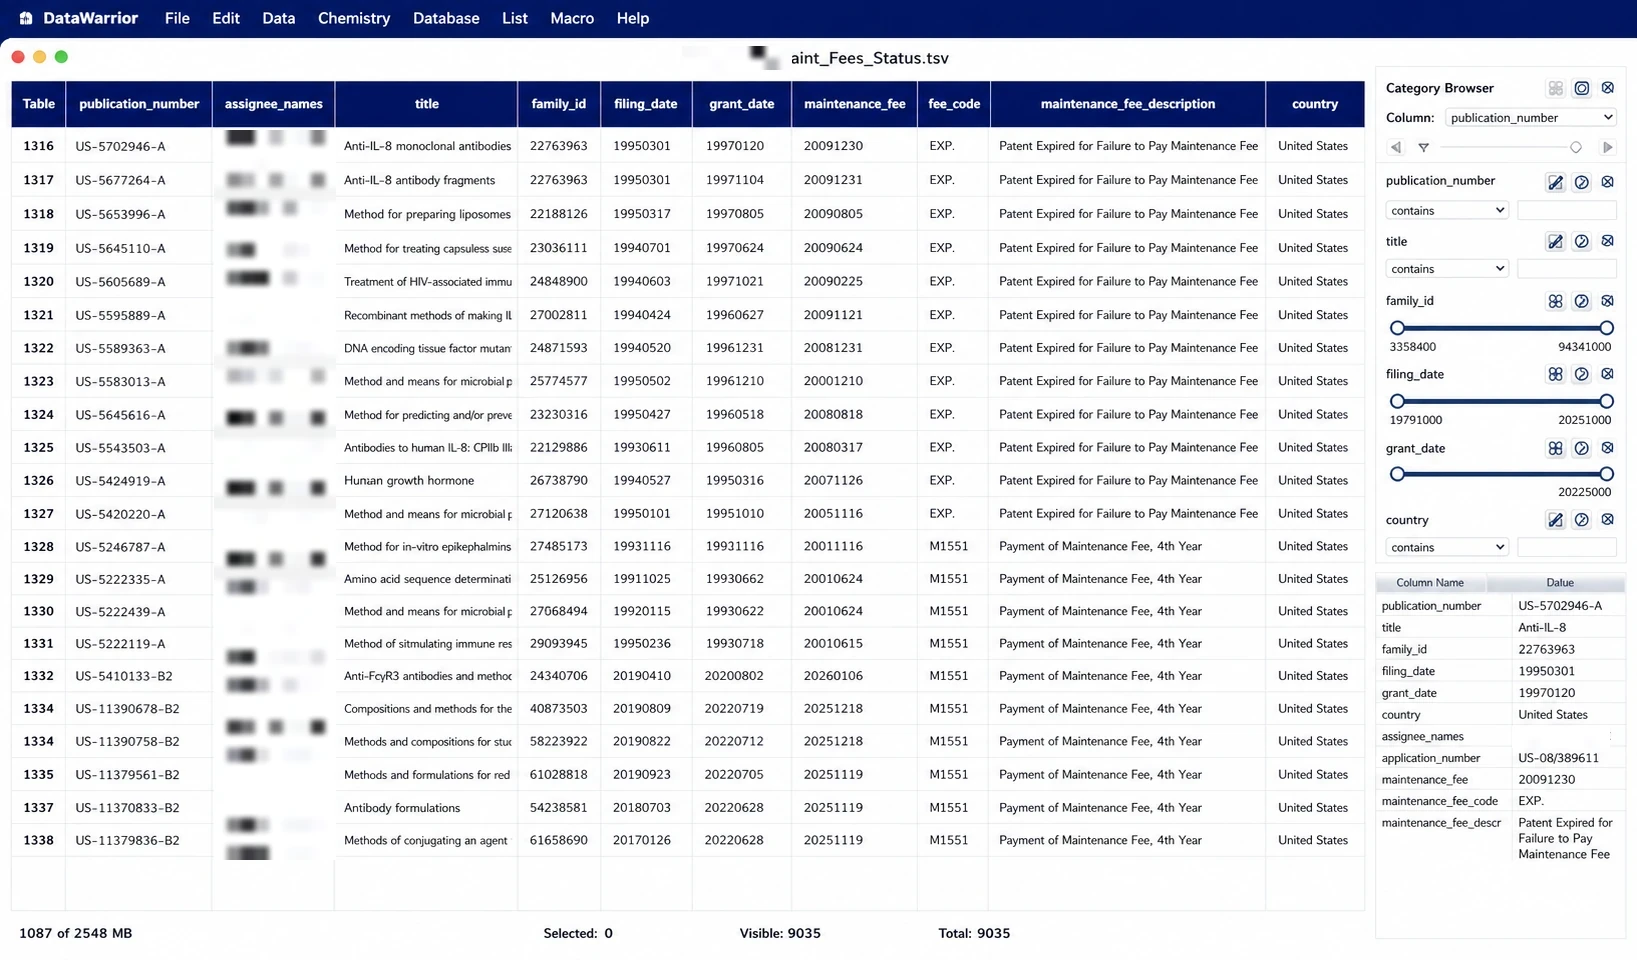The image size is (1637, 960).
Task: Toggle circle-slash icon on grant_date filter
Action: coord(1581,448)
